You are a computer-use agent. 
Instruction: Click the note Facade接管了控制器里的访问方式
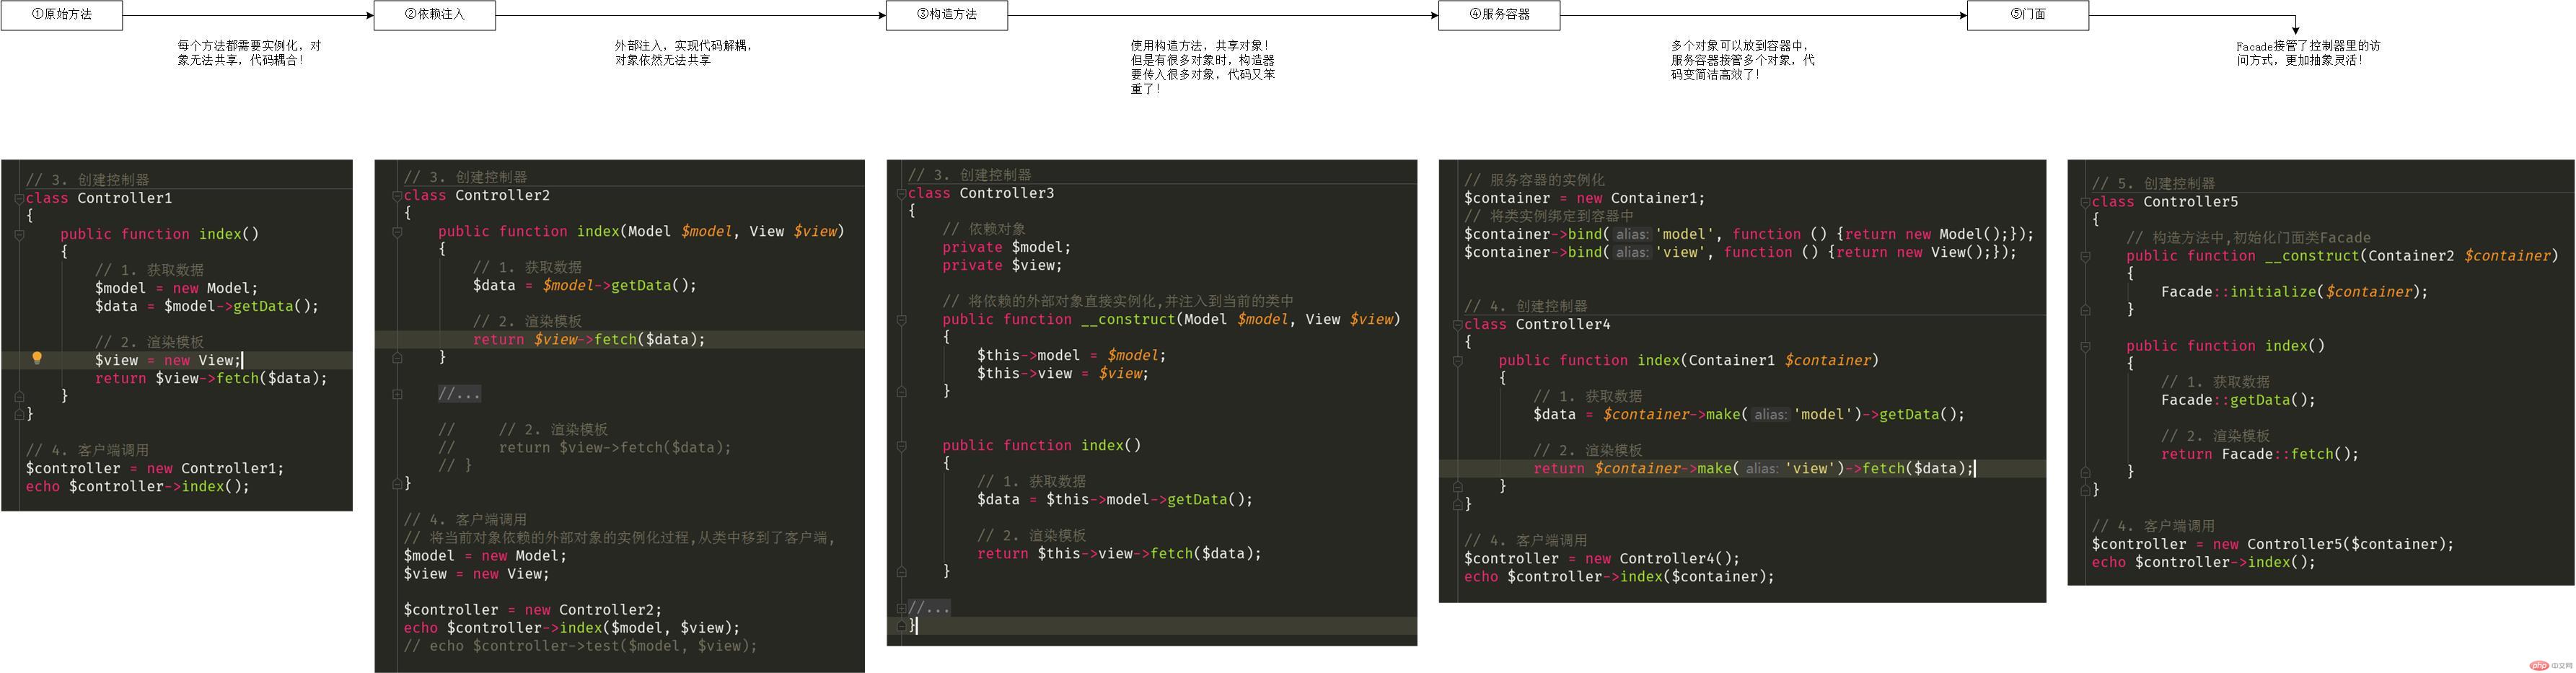tap(2308, 53)
